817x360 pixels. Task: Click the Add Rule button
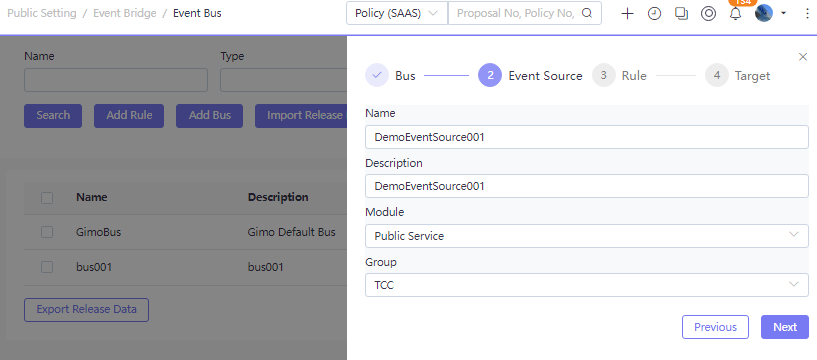[129, 116]
